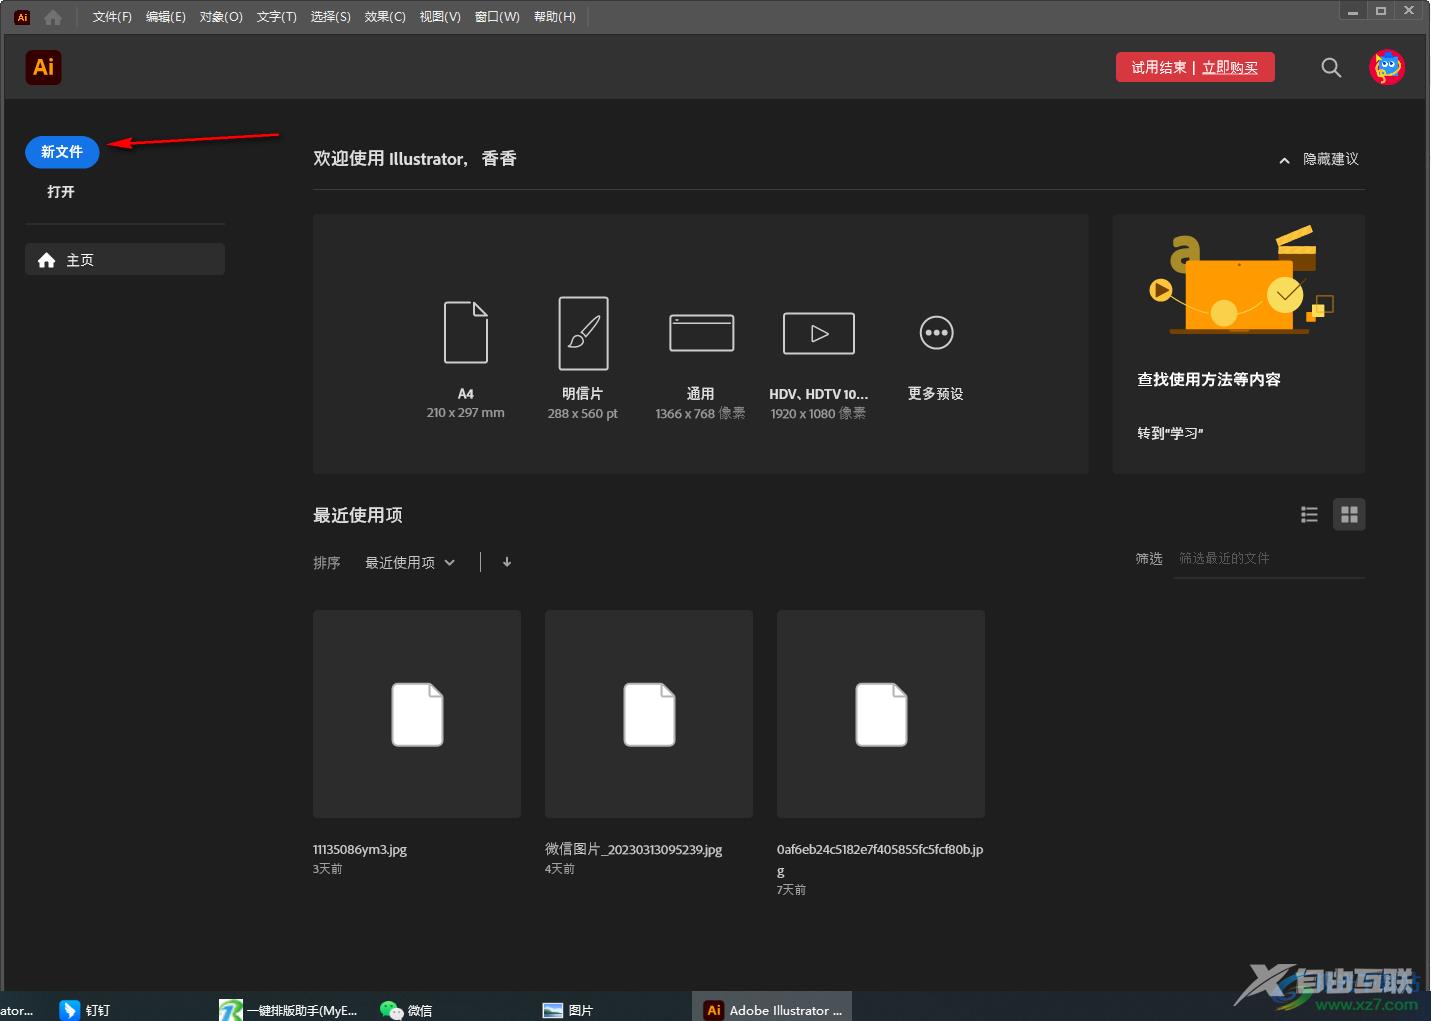Click 查找使用方法等内容 heading
This screenshot has height=1021, width=1431.
pyautogui.click(x=1209, y=380)
